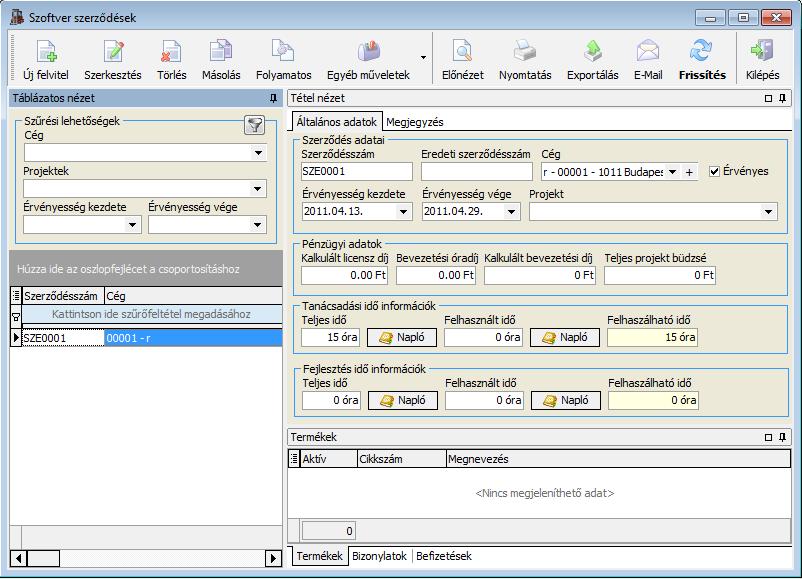Open contract Érvényesség vége date picker
This screenshot has height=579, width=802.
511,211
